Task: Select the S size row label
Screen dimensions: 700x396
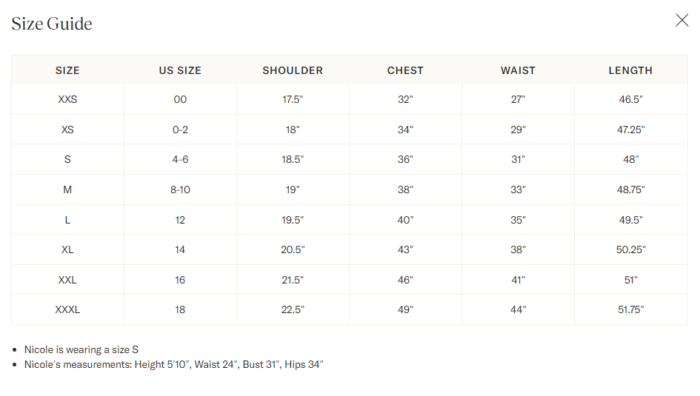Action: (67, 159)
